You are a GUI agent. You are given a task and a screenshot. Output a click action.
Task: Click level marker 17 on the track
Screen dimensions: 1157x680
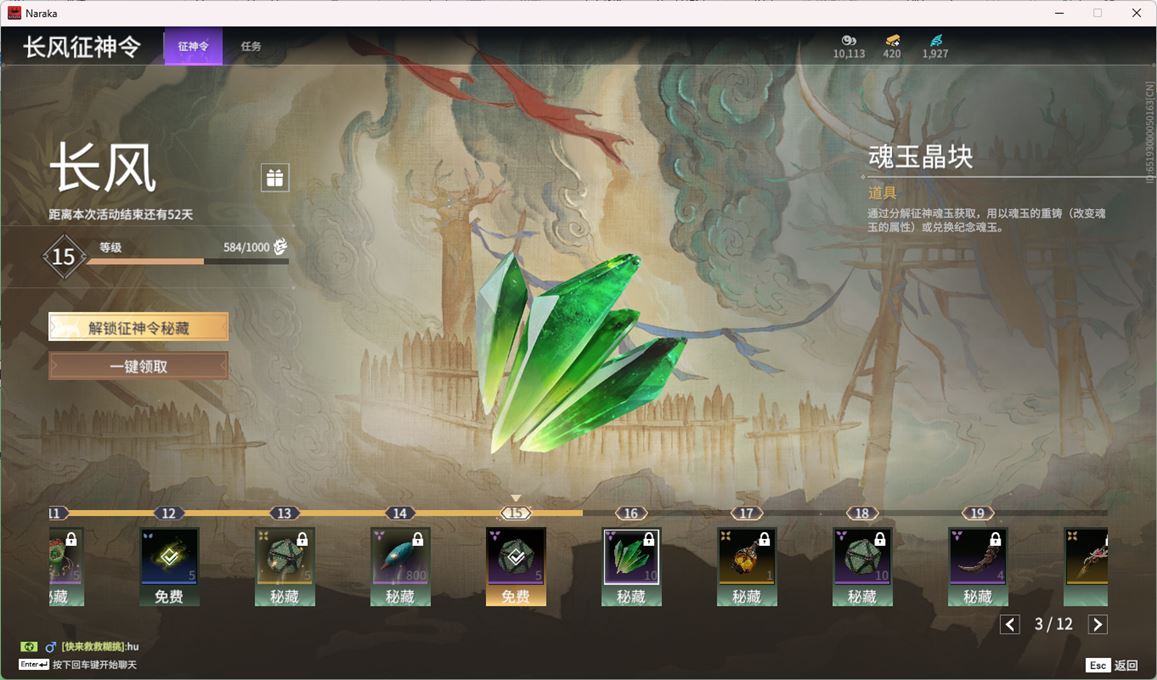[x=747, y=513]
